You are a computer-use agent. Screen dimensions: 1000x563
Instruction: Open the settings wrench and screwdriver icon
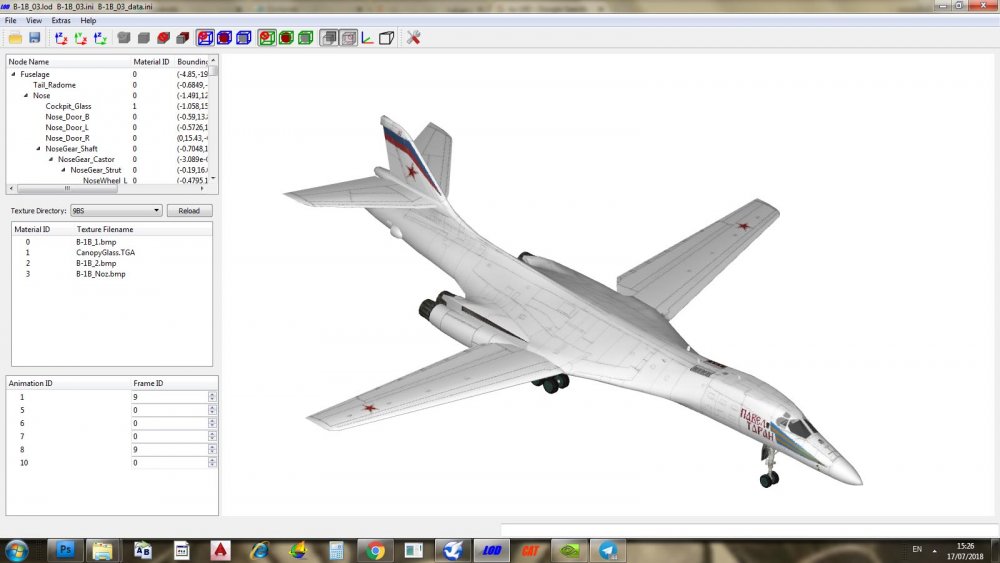click(x=413, y=38)
